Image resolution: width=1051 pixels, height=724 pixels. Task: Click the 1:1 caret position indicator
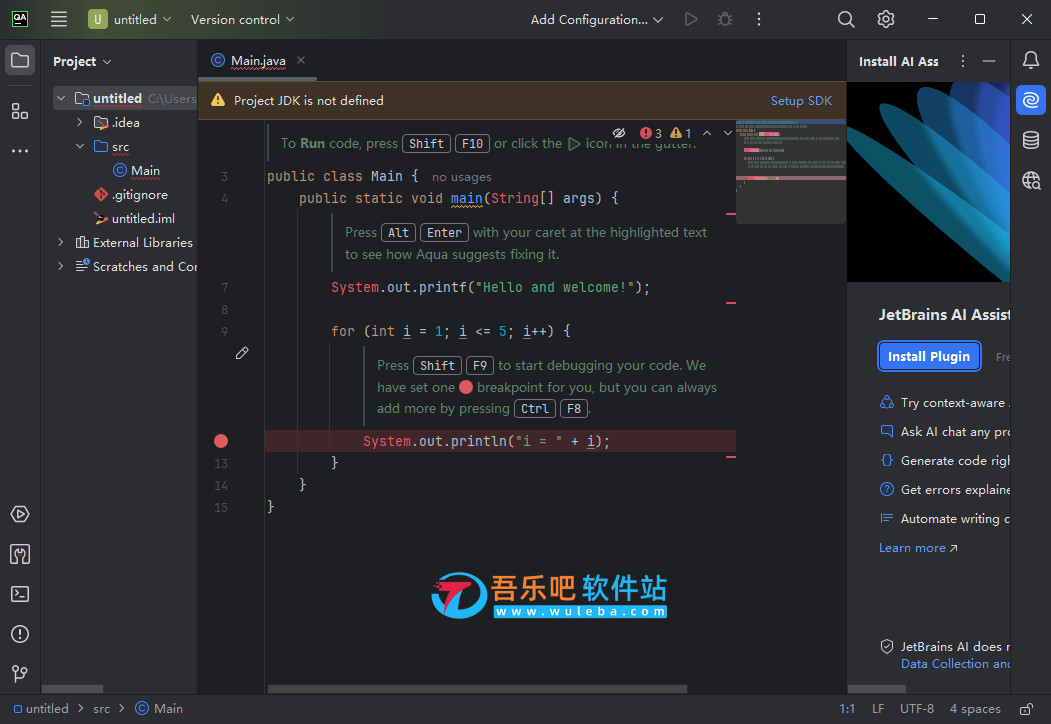point(847,709)
